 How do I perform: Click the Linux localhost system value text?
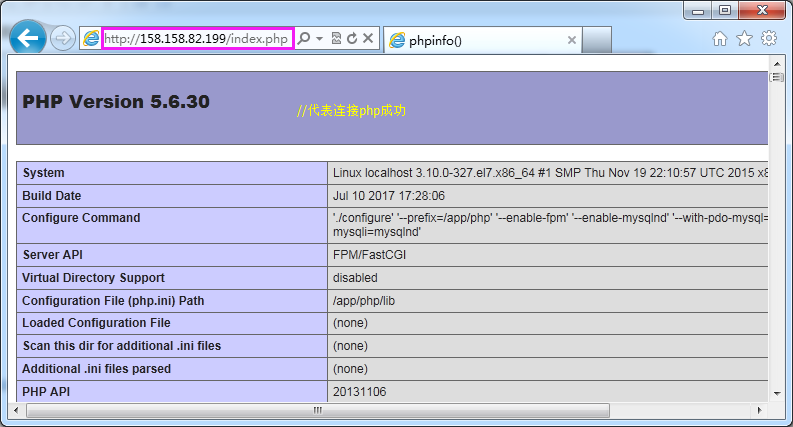pos(550,173)
